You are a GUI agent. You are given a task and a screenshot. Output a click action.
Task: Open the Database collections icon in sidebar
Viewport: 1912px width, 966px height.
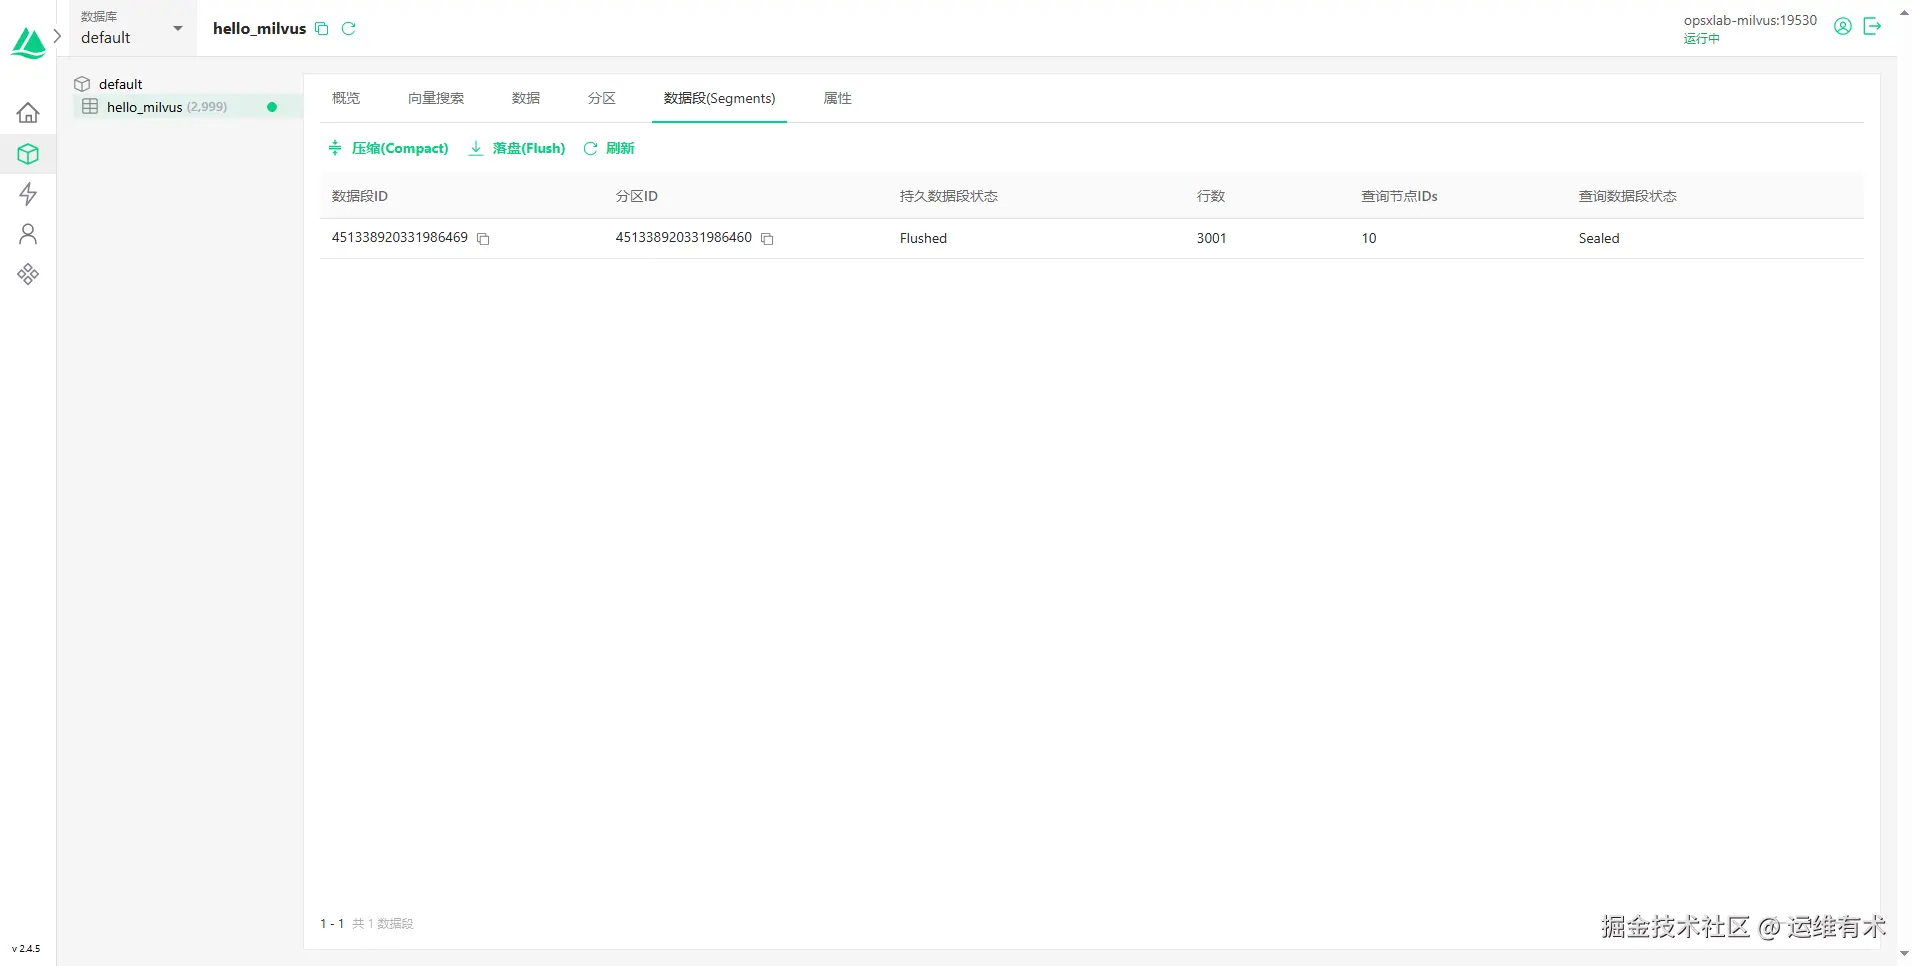click(28, 153)
